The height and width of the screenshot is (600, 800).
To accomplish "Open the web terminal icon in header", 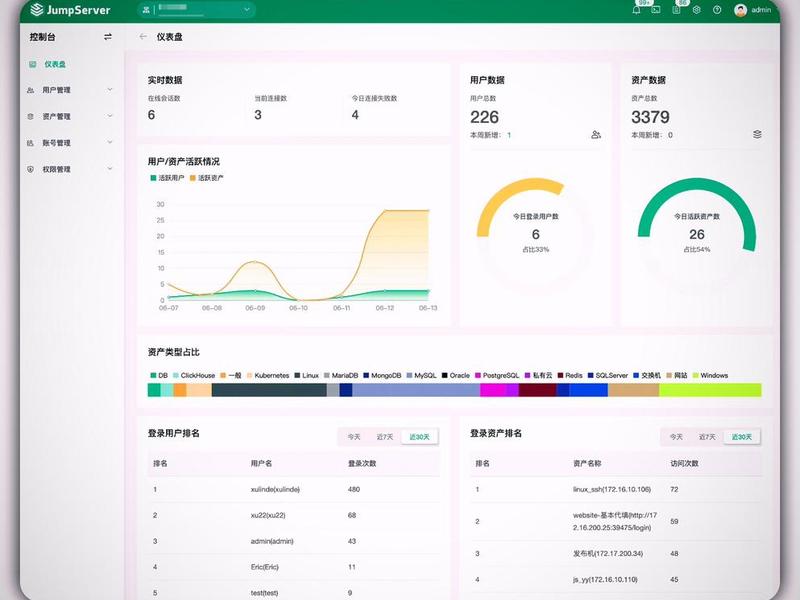I will pos(656,10).
